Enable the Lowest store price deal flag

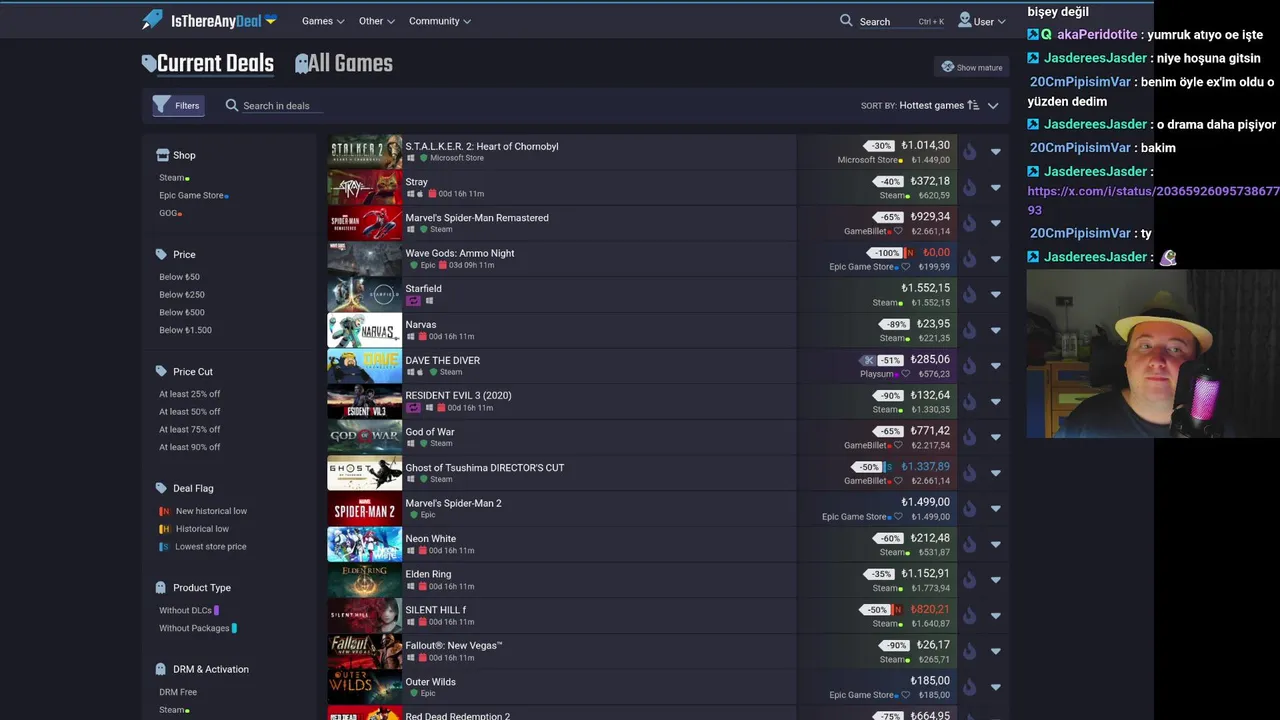(203, 547)
